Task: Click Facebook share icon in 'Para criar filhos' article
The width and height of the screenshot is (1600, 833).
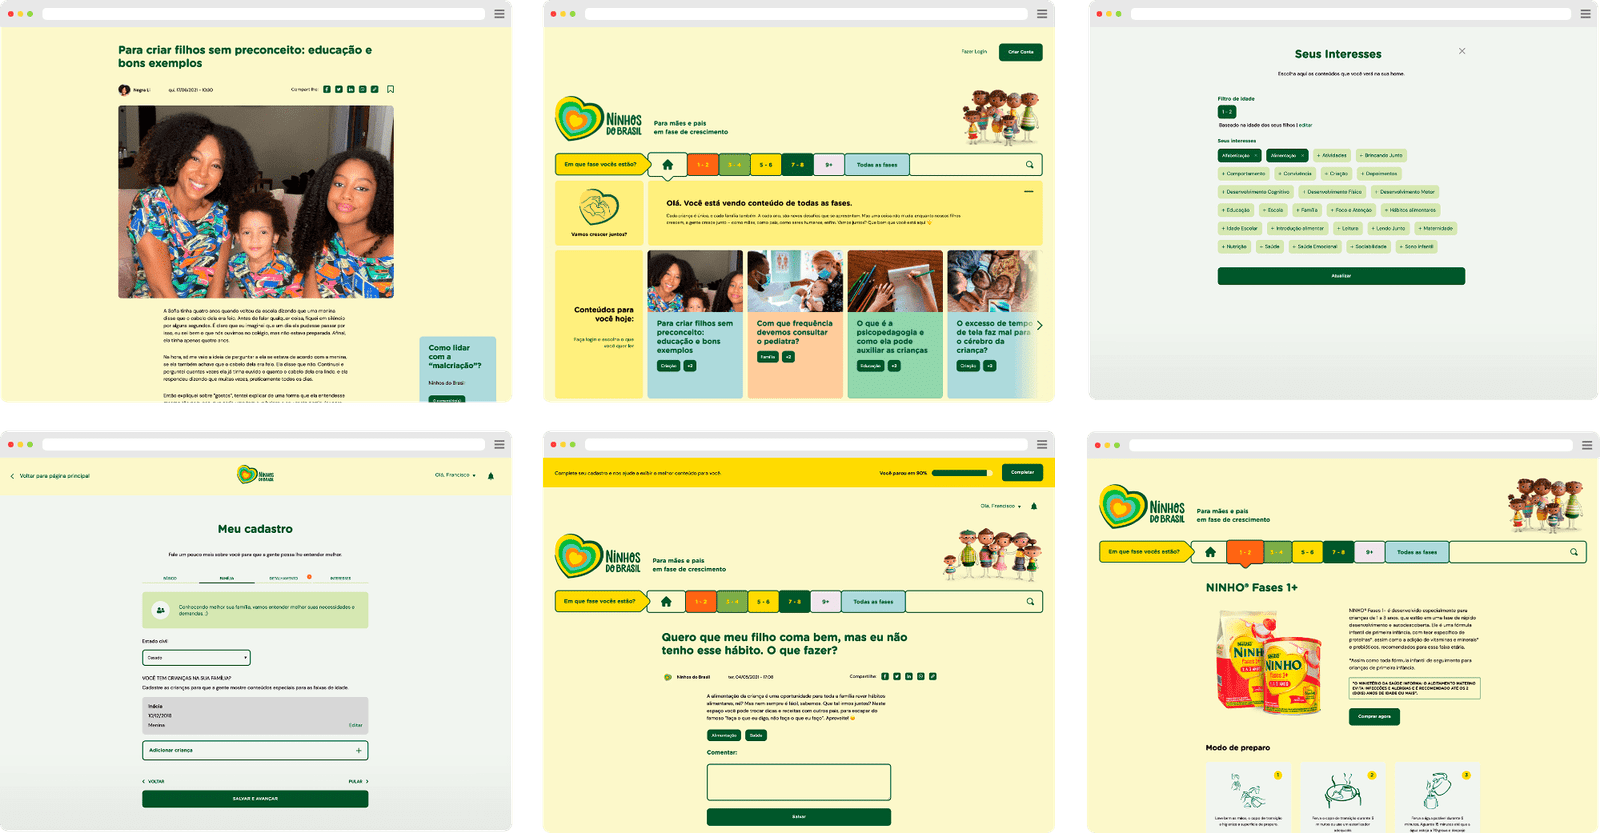Action: click(327, 89)
